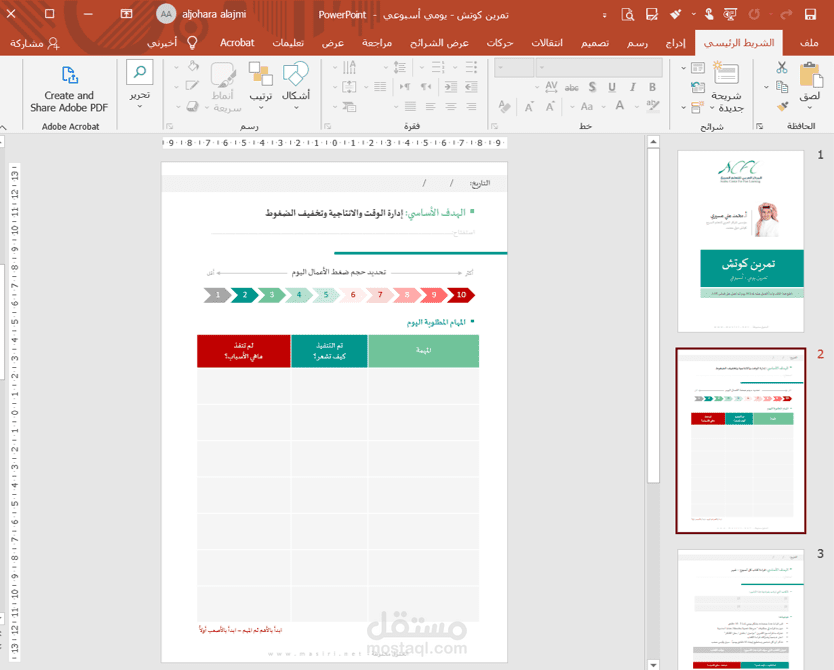Expand the Shapes (أشكال) dropdown arrow
The image size is (834, 670).
296,108
